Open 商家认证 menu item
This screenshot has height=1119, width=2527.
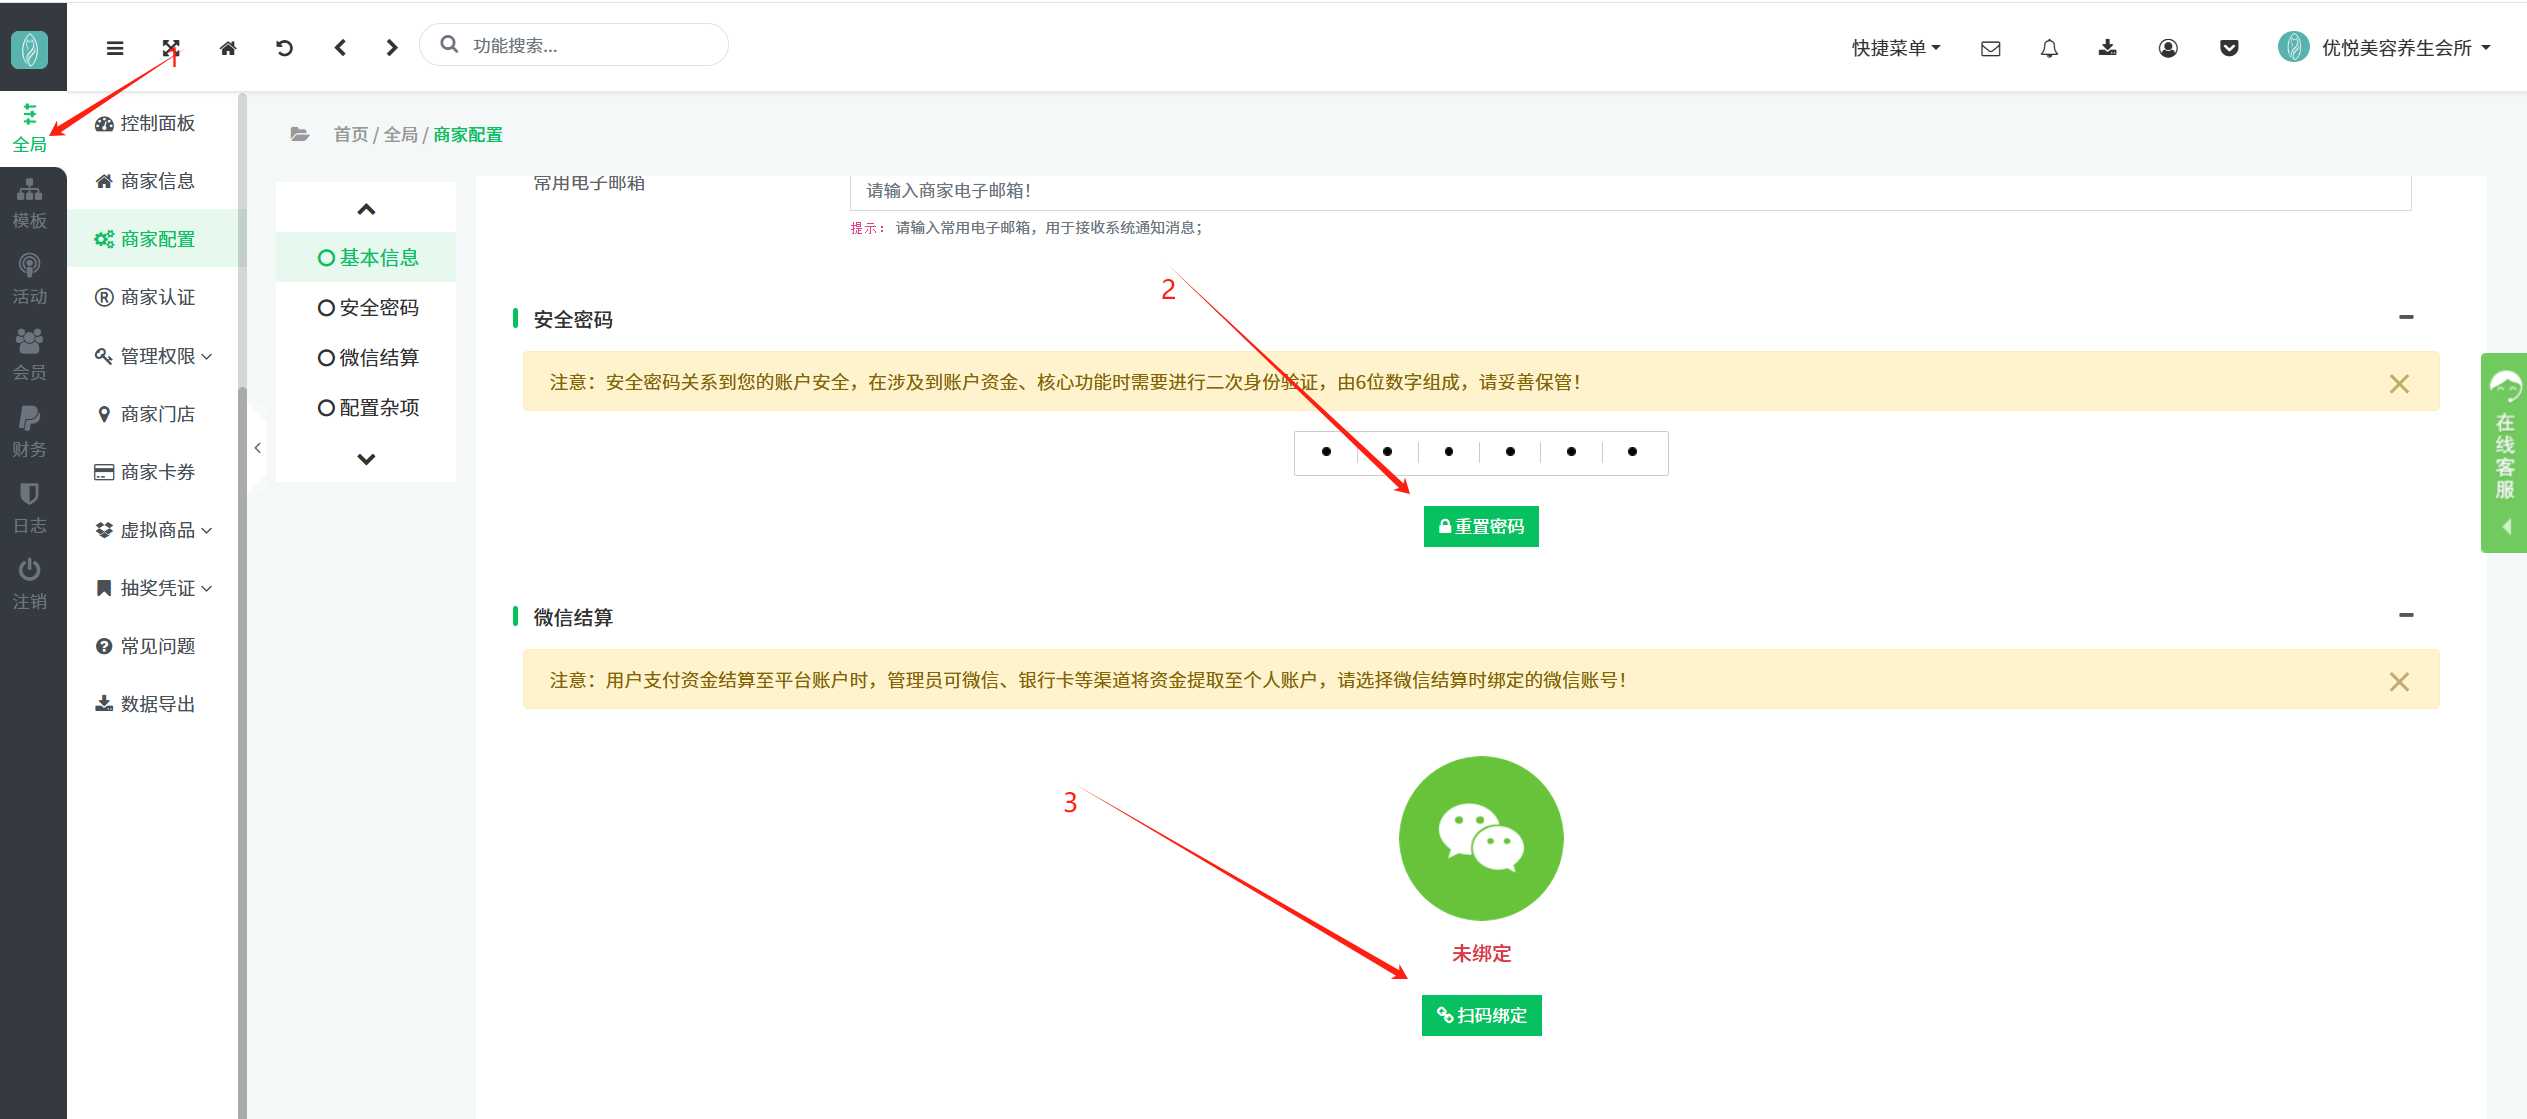(x=153, y=297)
